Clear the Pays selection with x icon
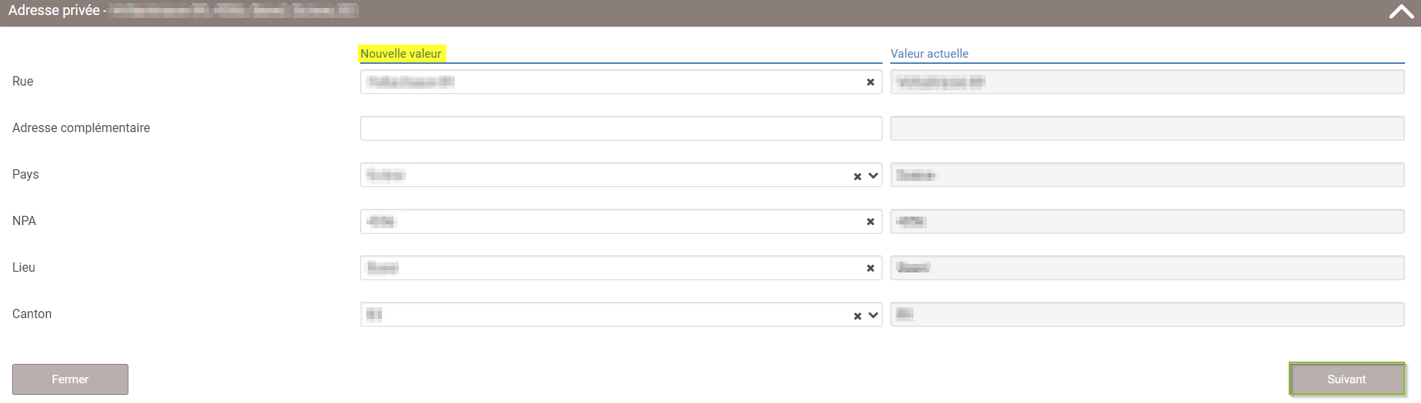The image size is (1421, 403). click(857, 176)
